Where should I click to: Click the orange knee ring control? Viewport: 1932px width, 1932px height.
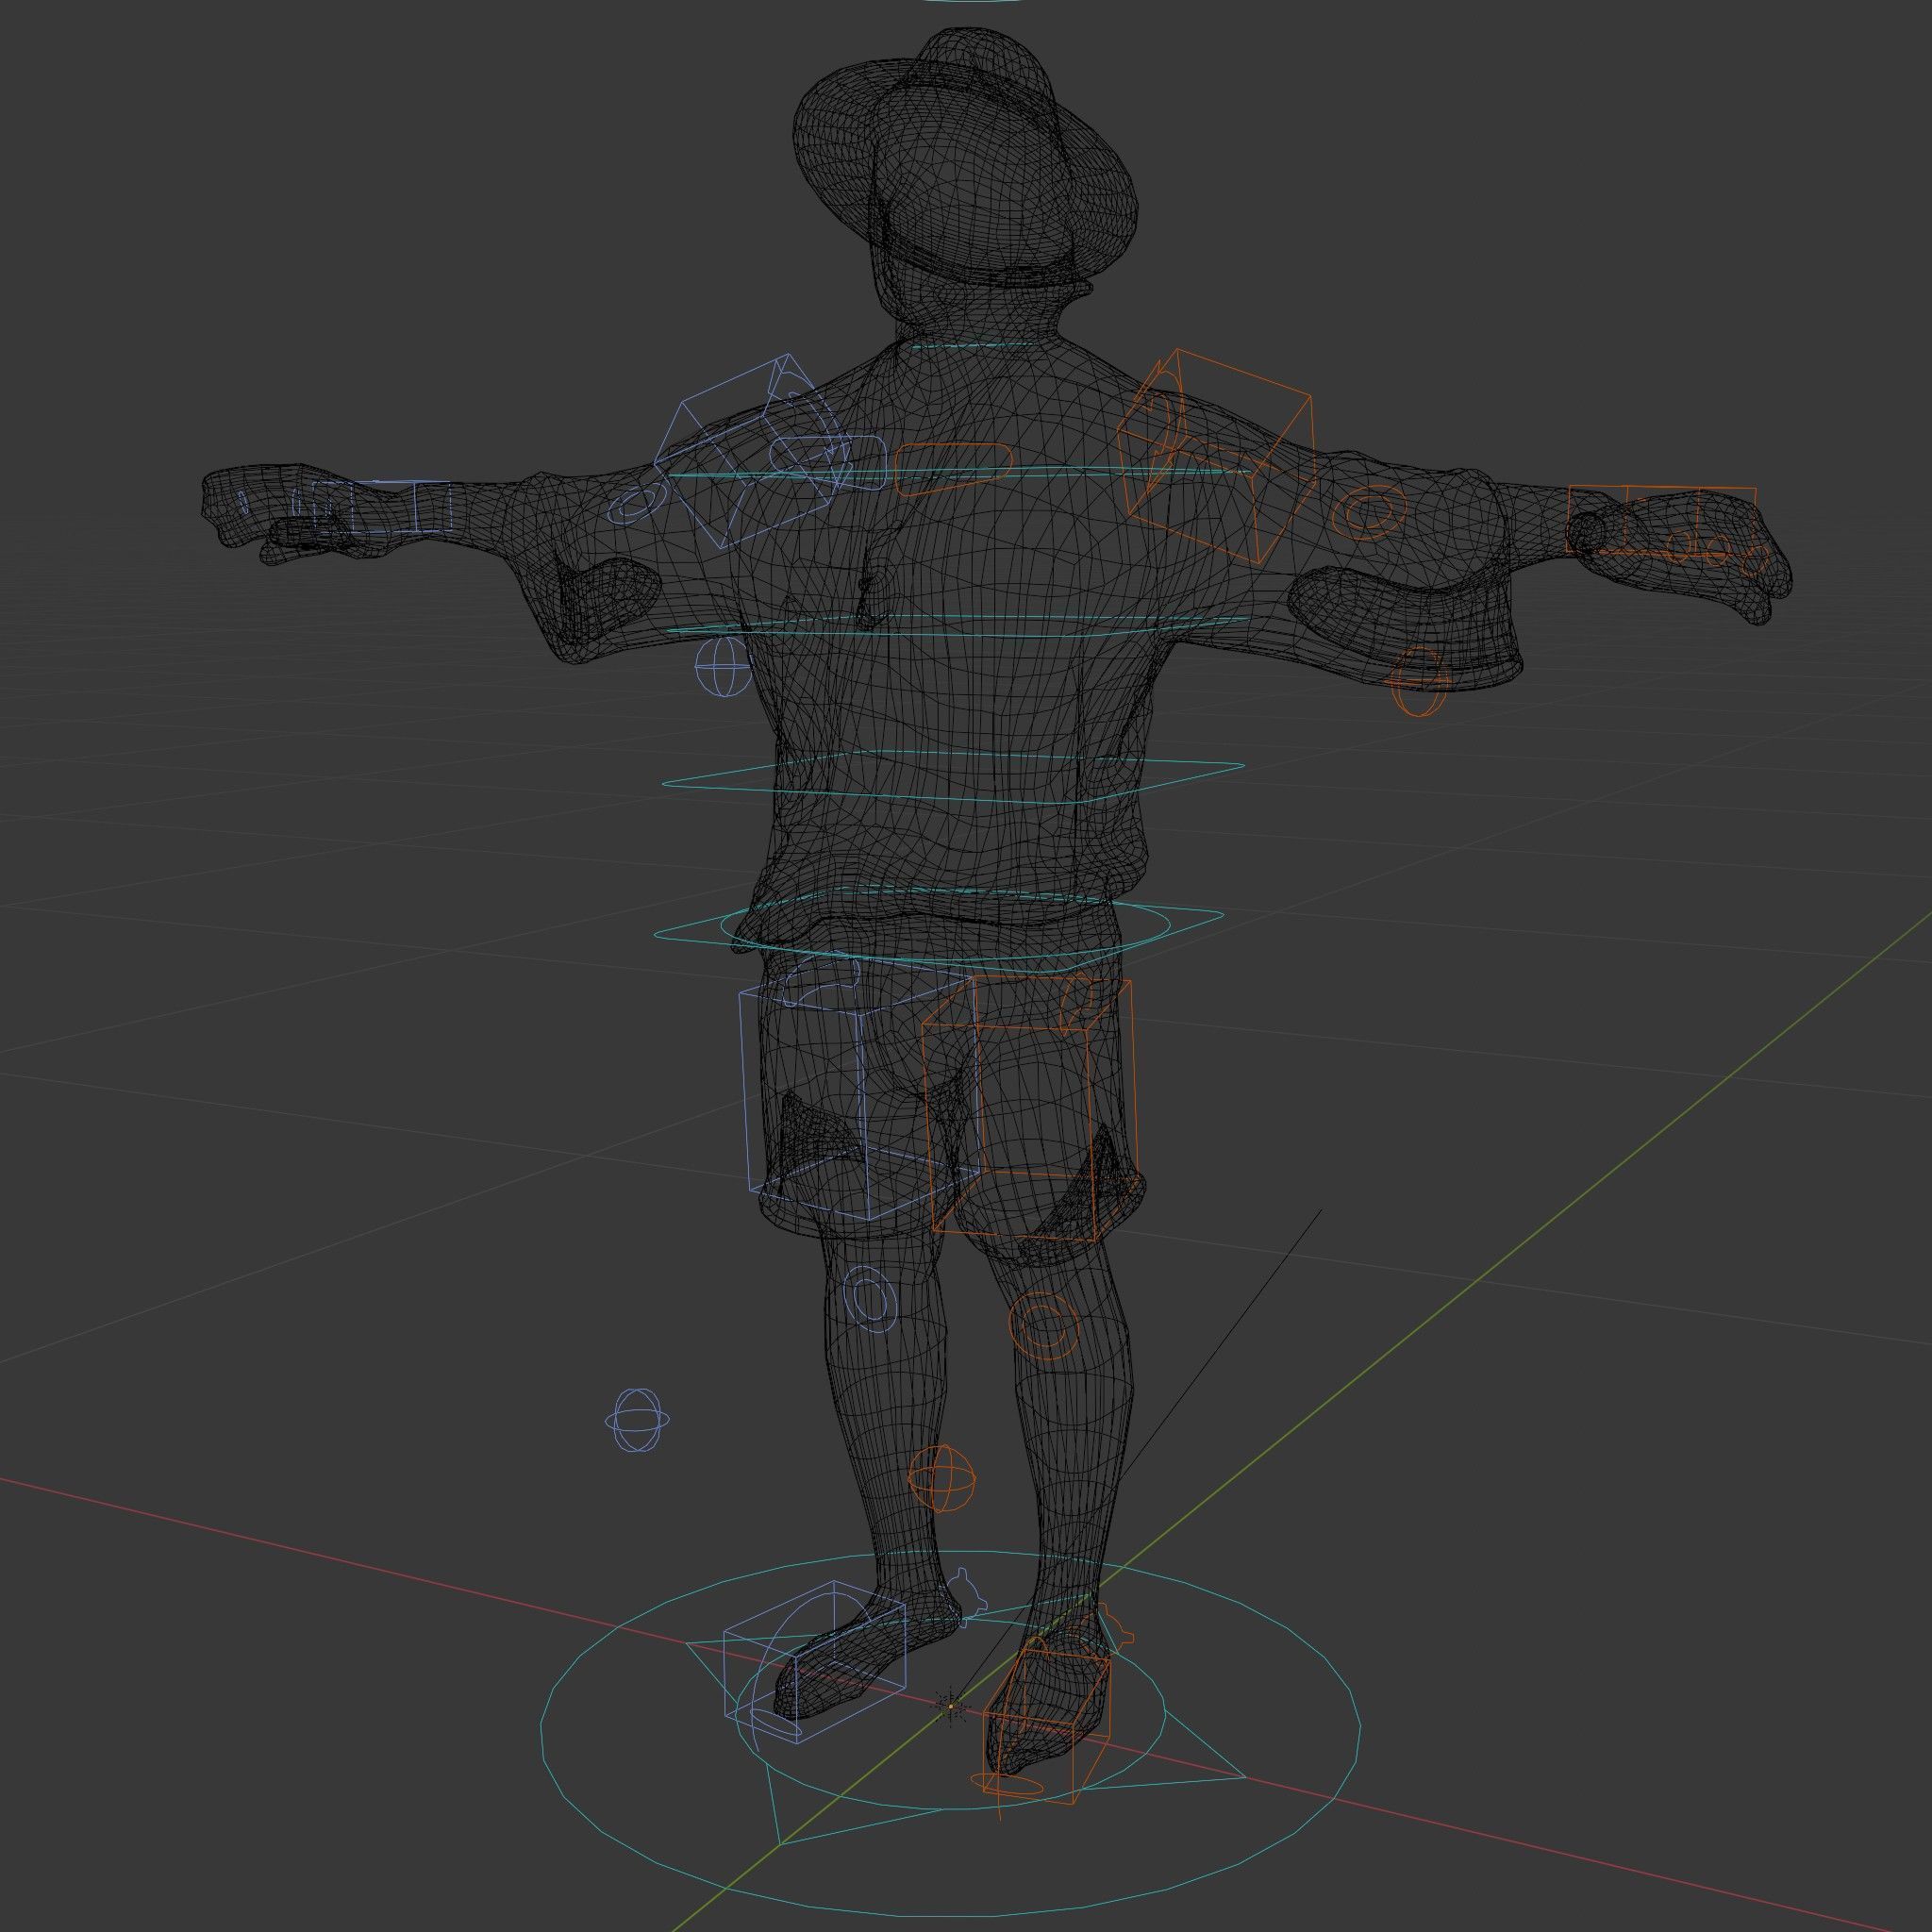tap(1043, 1327)
